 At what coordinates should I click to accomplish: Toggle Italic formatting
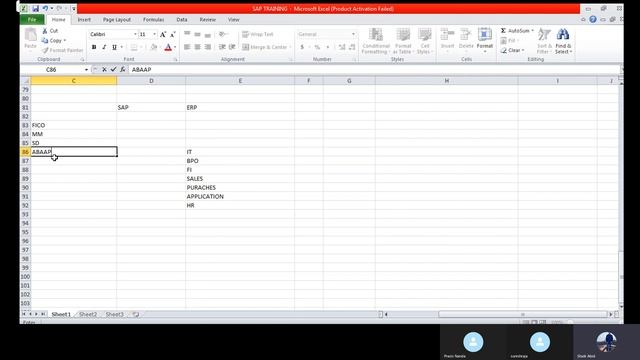104,47
